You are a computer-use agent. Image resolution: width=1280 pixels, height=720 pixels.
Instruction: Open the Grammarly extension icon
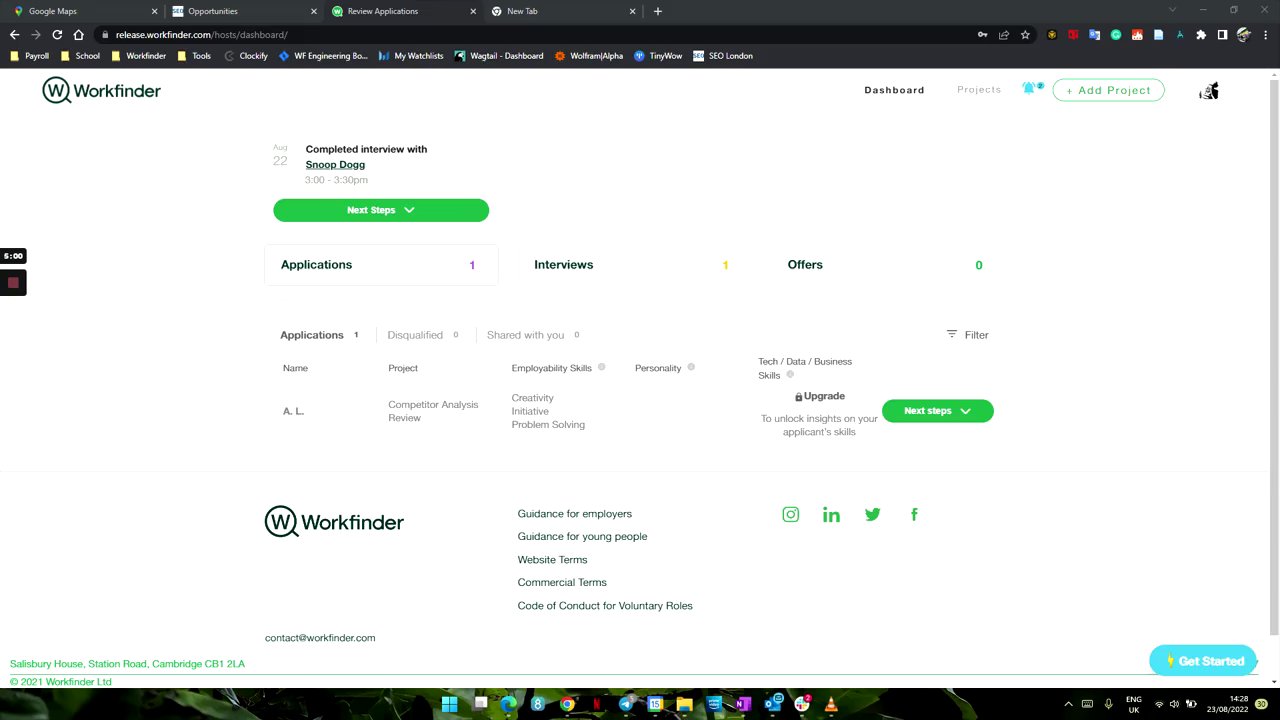tap(1116, 35)
